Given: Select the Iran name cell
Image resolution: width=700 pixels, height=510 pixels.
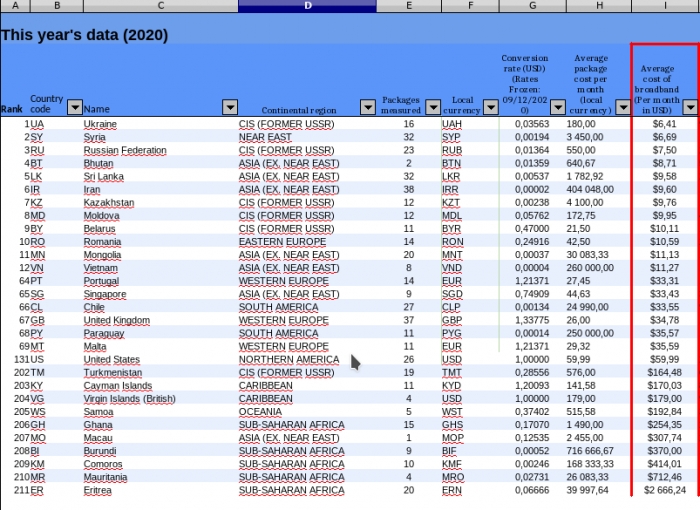Looking at the screenshot, I should [x=161, y=189].
